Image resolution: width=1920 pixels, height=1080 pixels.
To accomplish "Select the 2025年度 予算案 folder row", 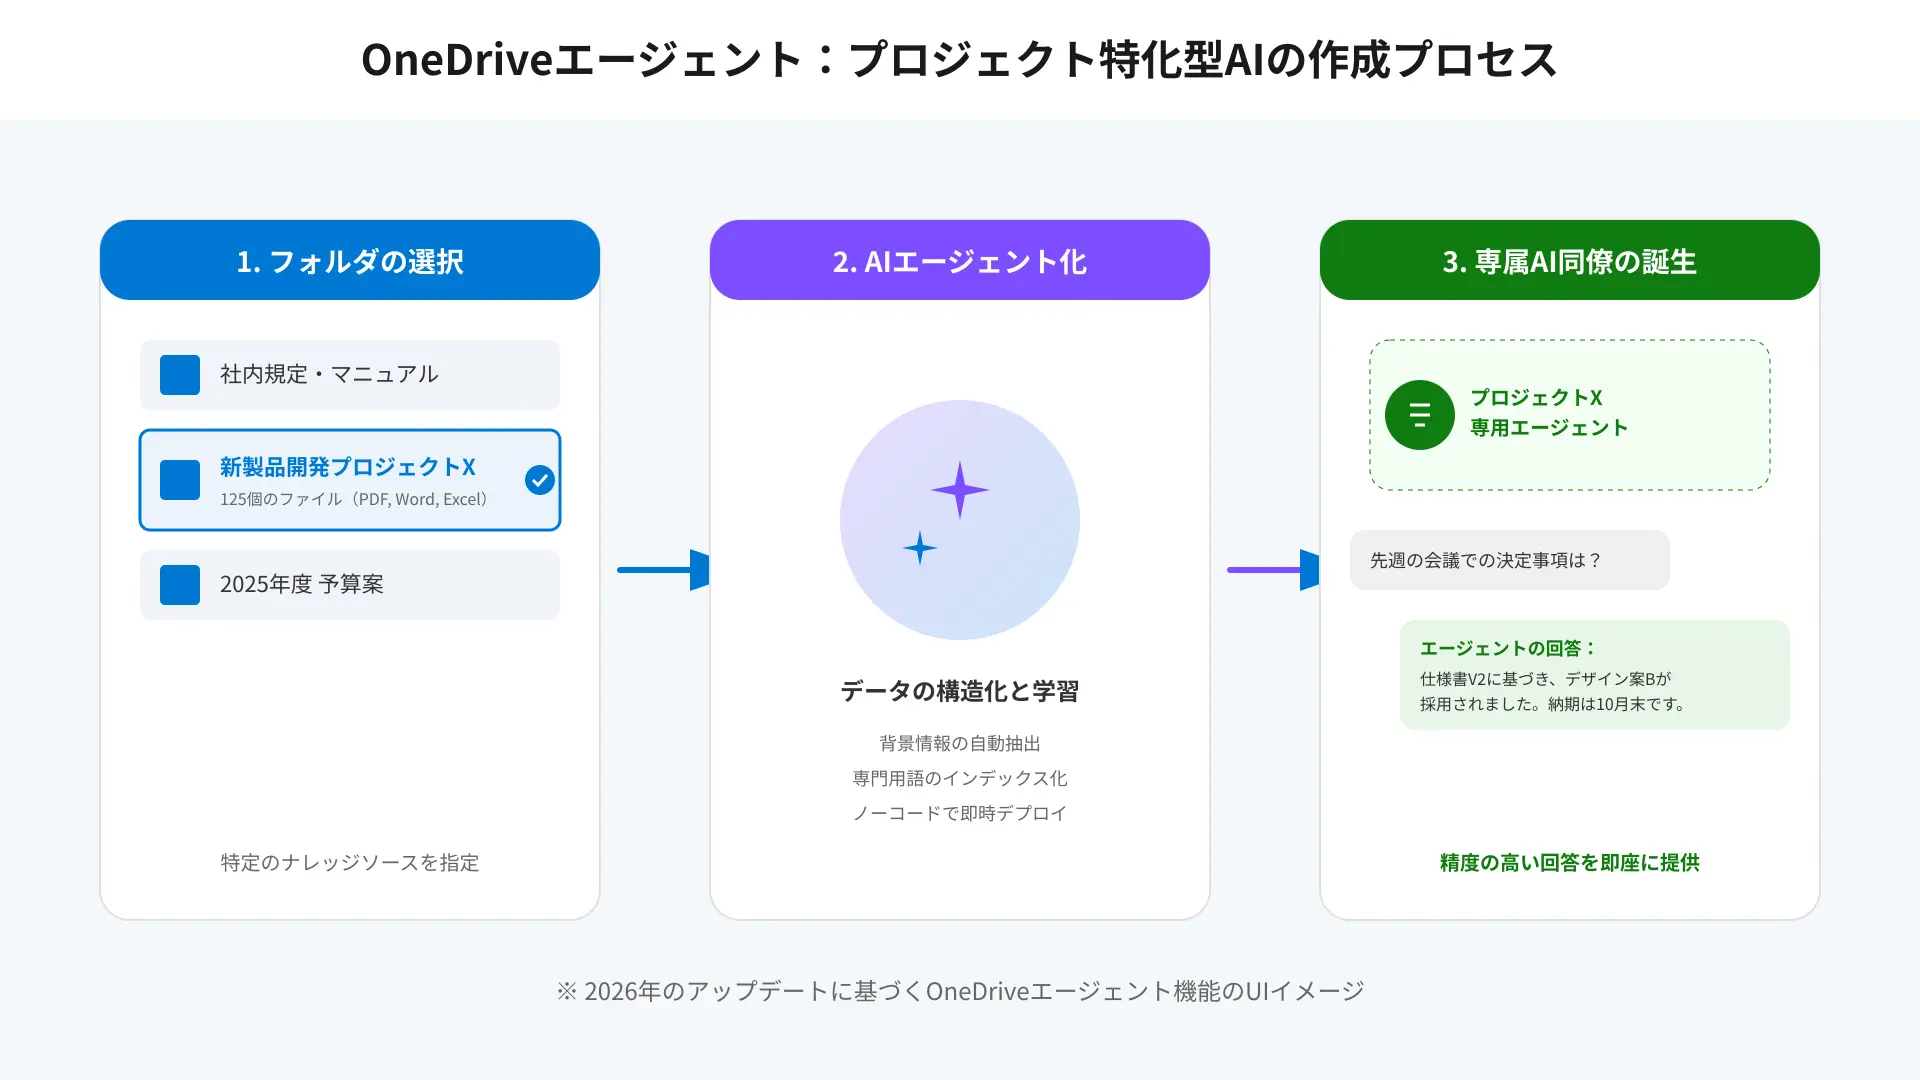I will (x=350, y=585).
